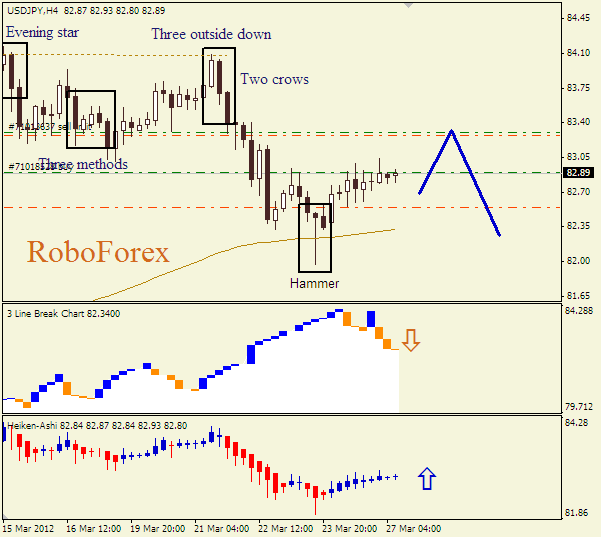This screenshot has height=537, width=601.
Task: Select the rectangle around the Hammer candle
Action: (315, 238)
